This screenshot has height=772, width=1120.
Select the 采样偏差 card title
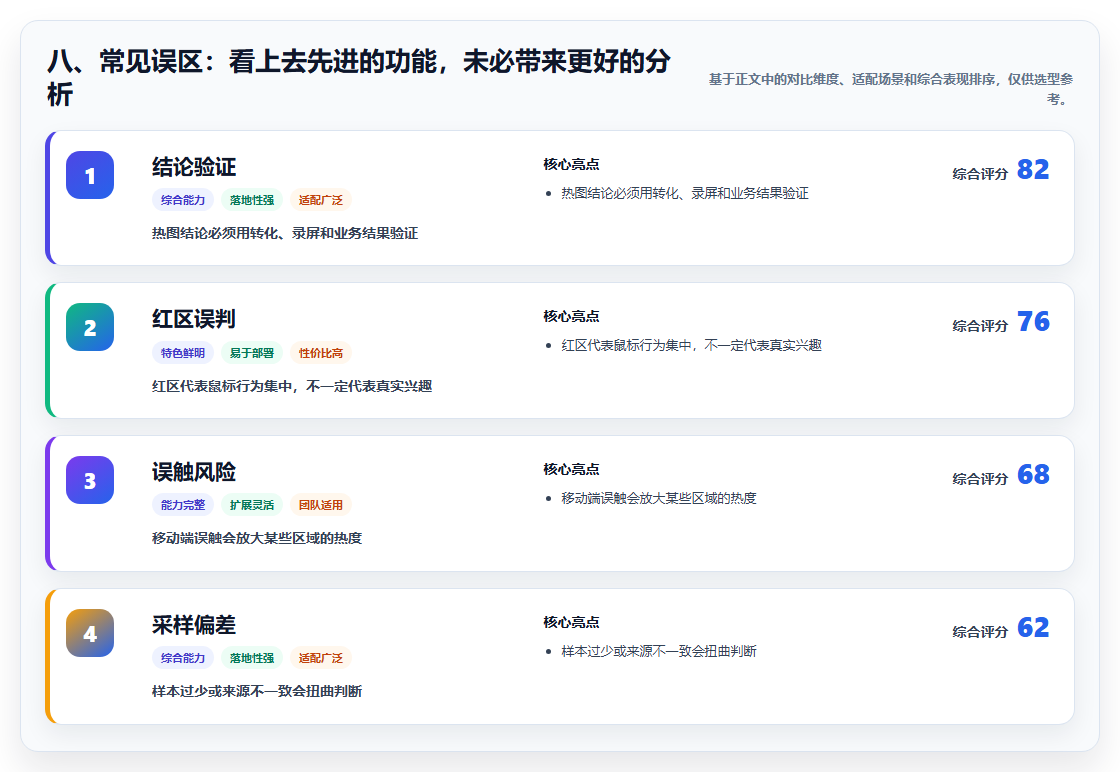click(x=194, y=625)
